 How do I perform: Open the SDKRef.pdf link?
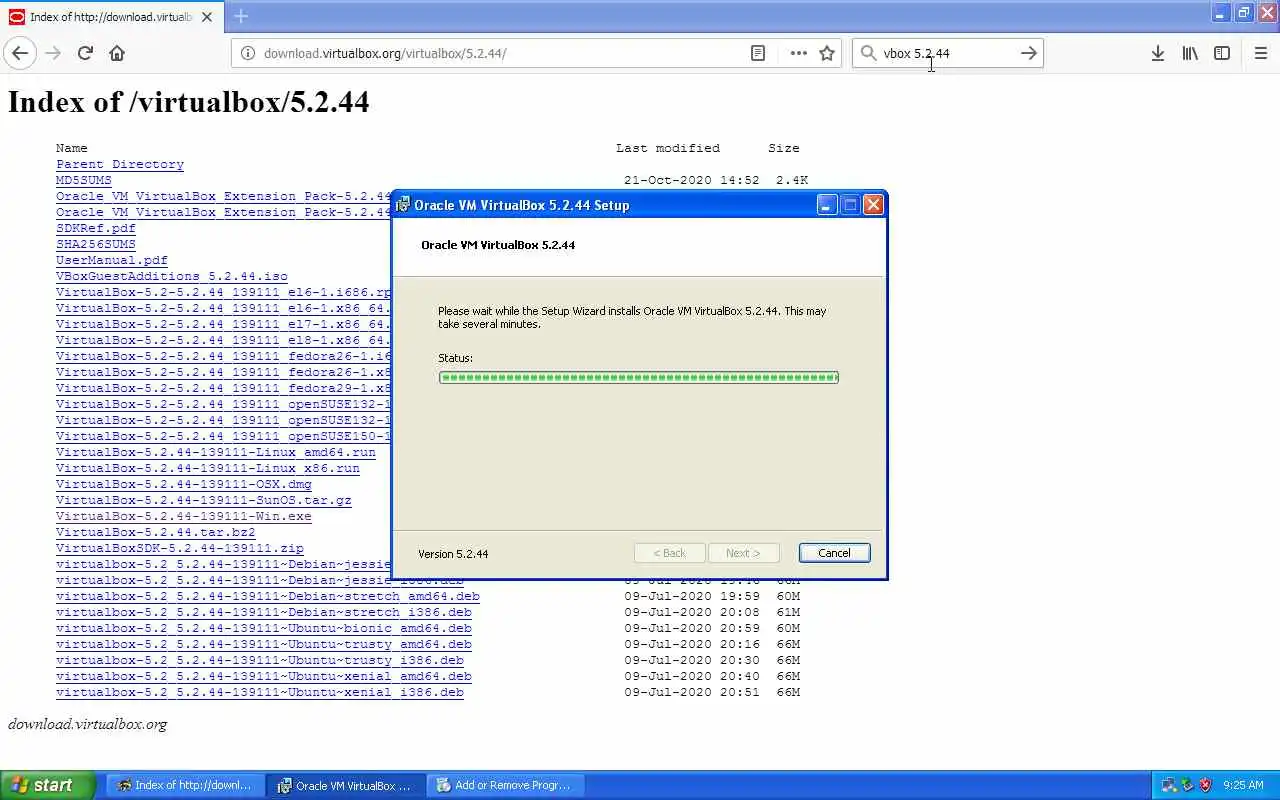click(x=96, y=228)
